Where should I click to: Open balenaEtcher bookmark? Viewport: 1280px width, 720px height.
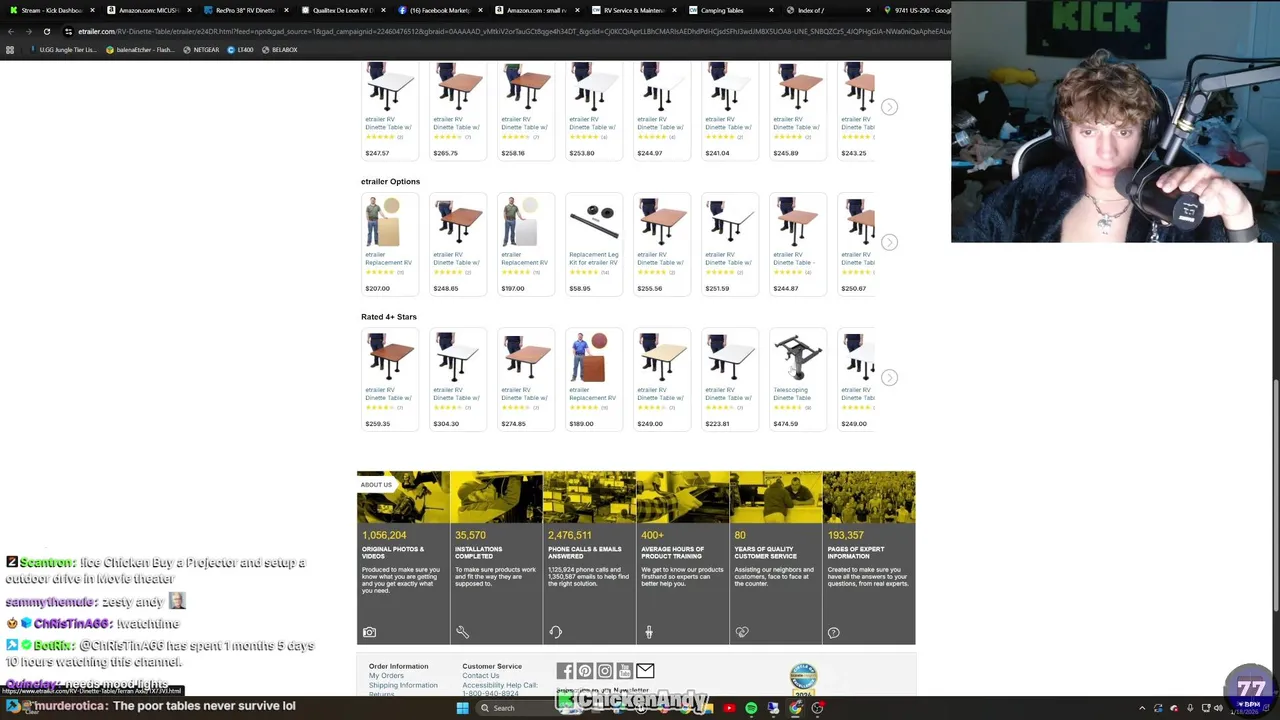[139, 50]
